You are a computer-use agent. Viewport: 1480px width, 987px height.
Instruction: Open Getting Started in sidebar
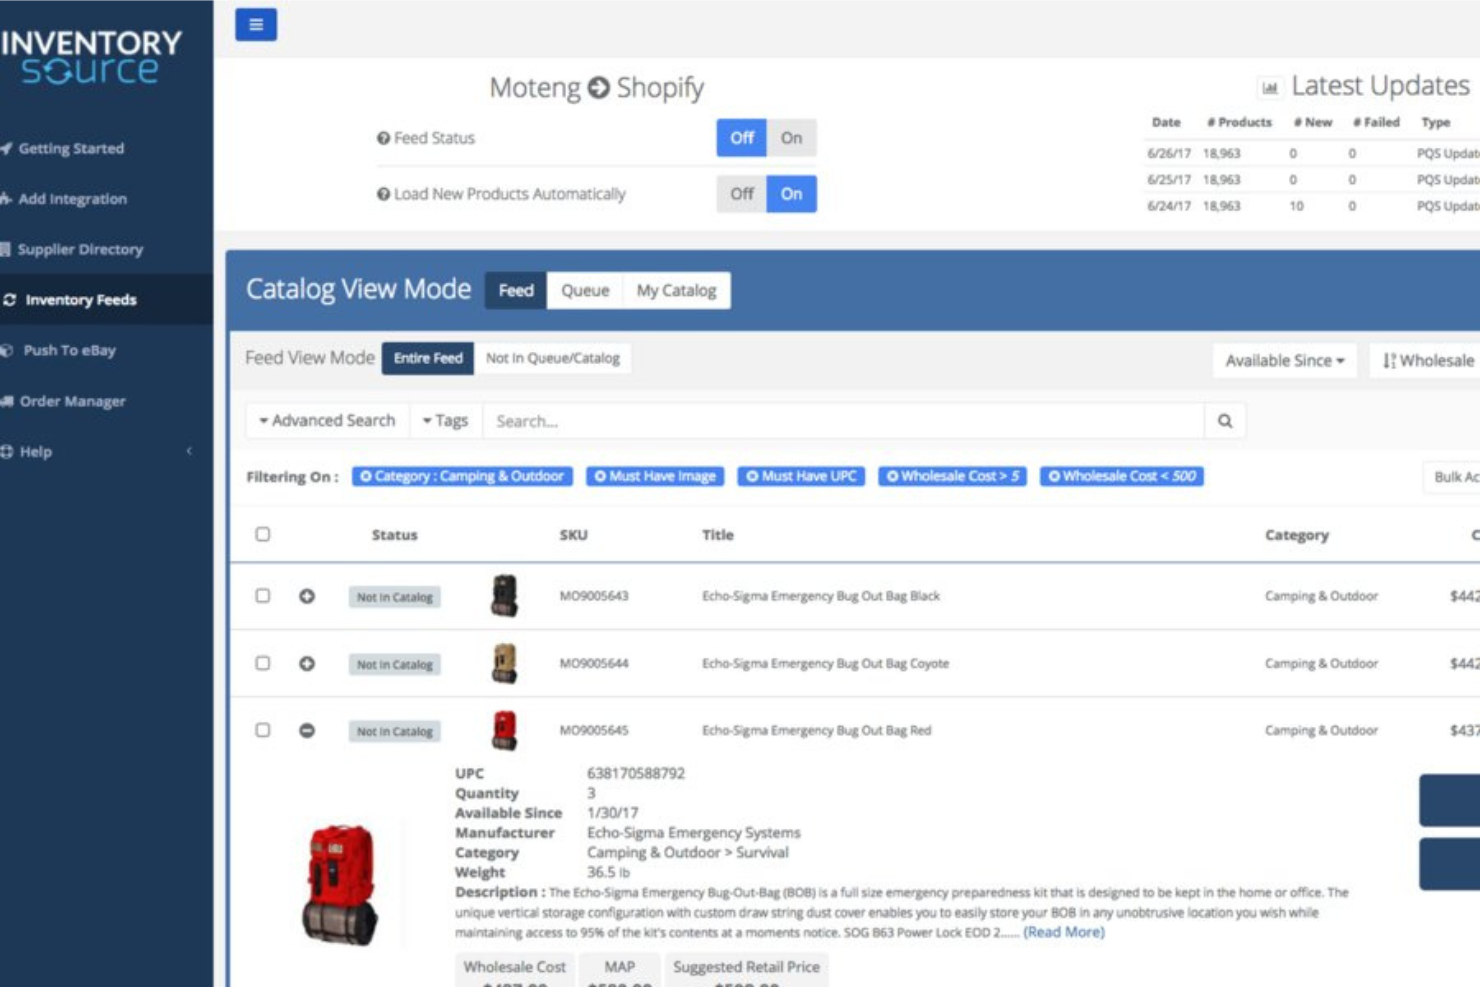point(72,148)
